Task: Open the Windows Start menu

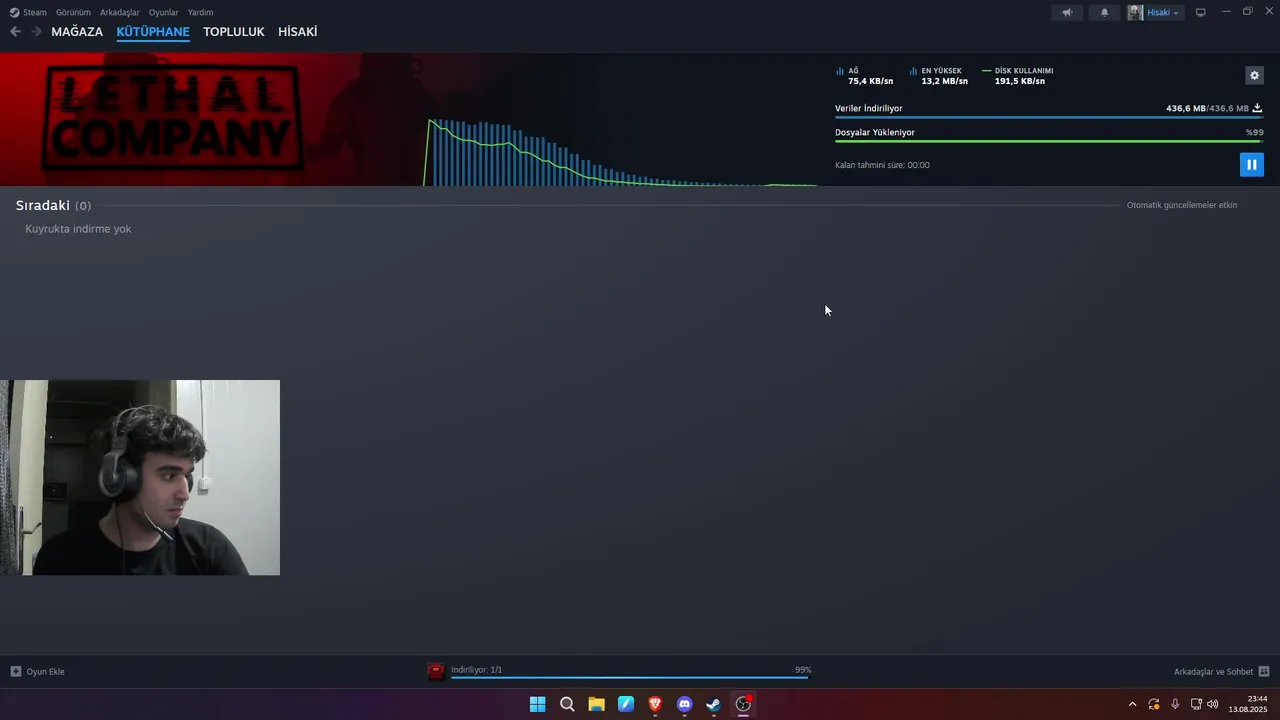Action: pyautogui.click(x=537, y=704)
